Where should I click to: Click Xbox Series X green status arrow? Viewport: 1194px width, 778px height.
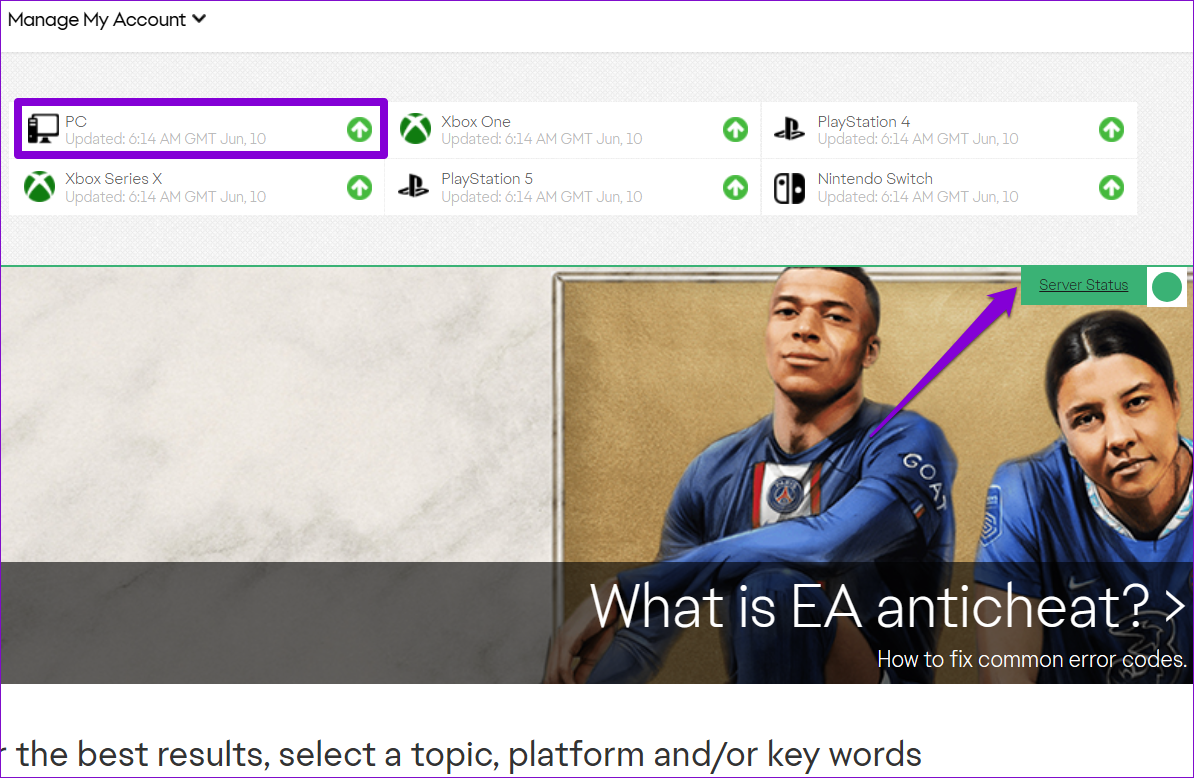tap(359, 187)
